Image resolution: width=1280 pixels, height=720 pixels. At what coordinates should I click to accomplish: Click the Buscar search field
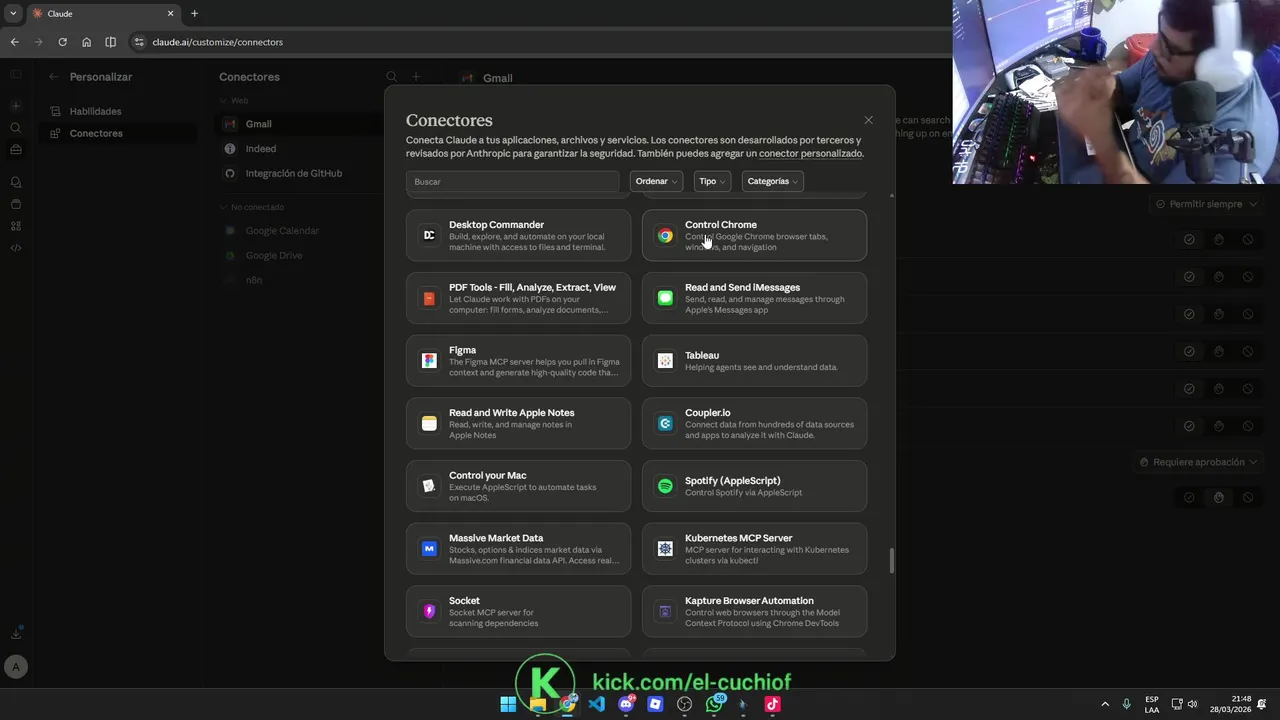[x=512, y=181]
